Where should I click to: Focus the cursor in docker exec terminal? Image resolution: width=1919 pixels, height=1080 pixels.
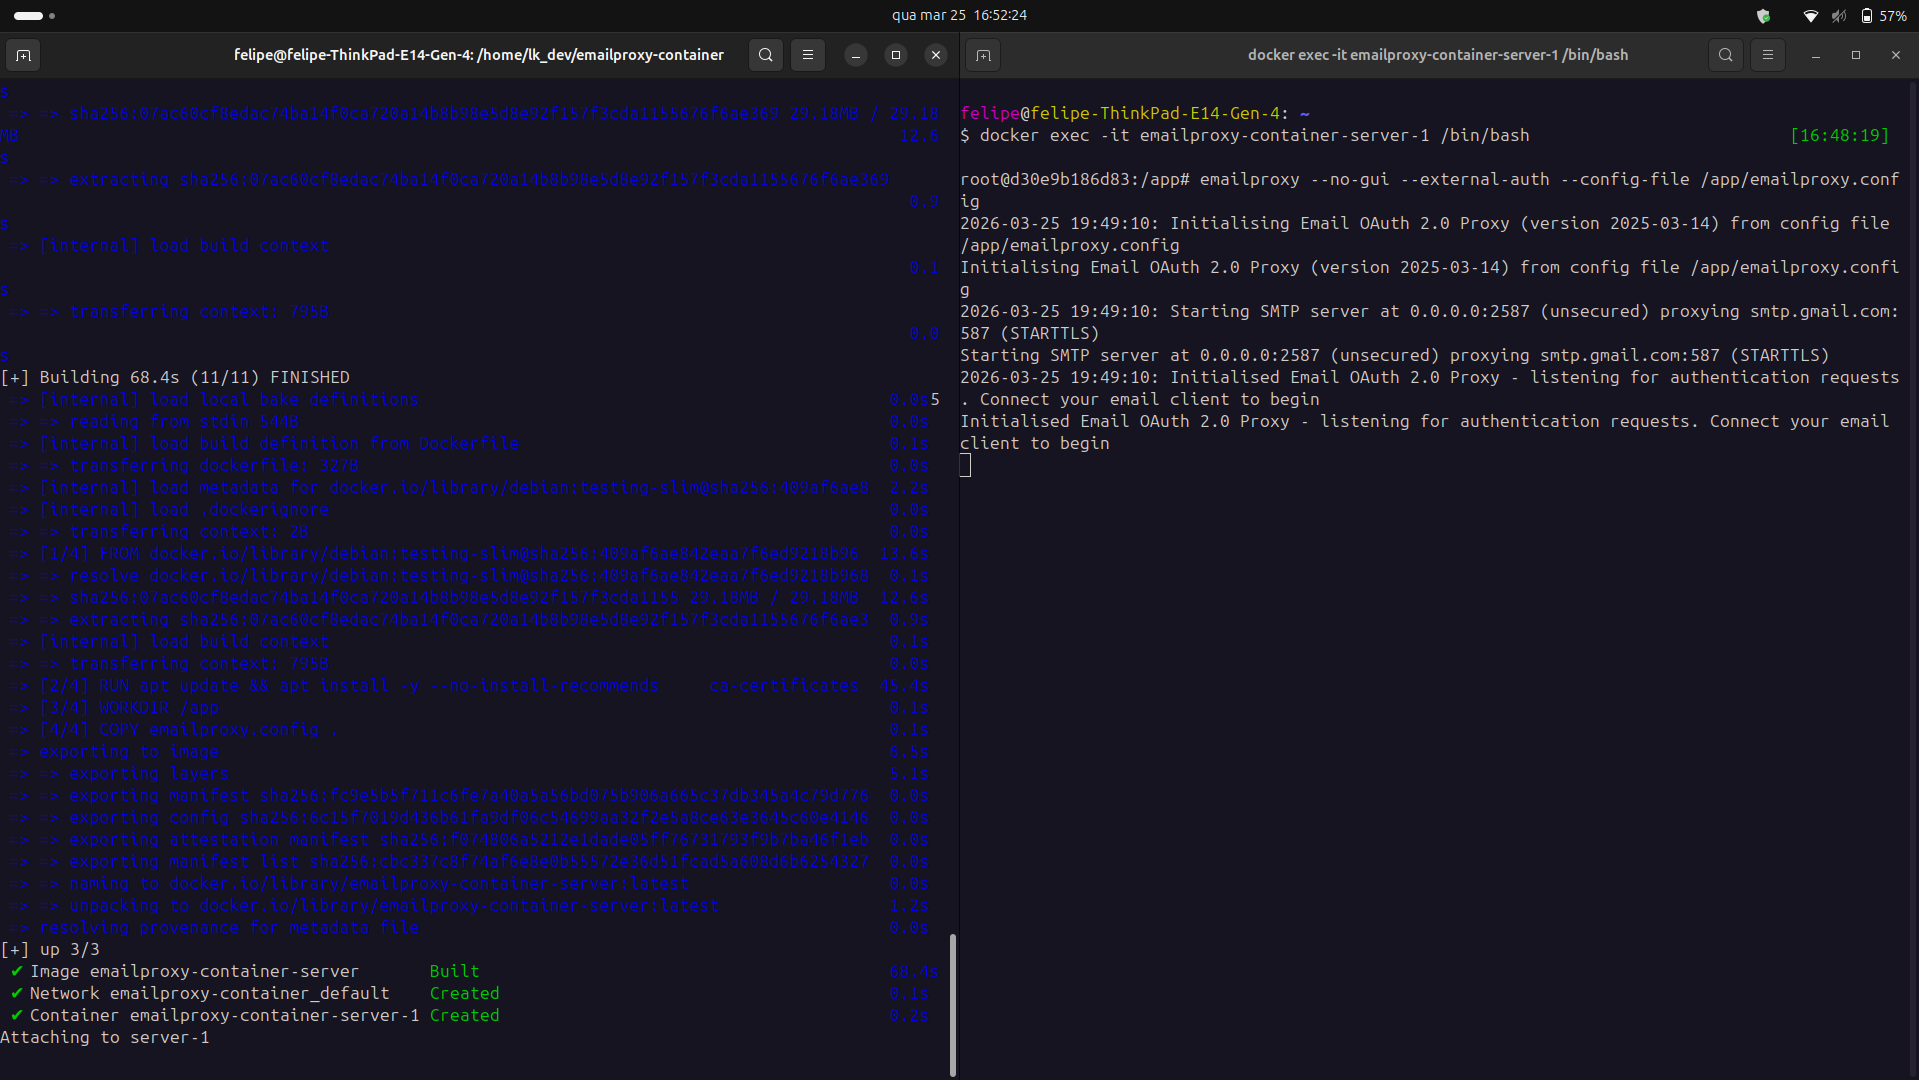click(966, 466)
